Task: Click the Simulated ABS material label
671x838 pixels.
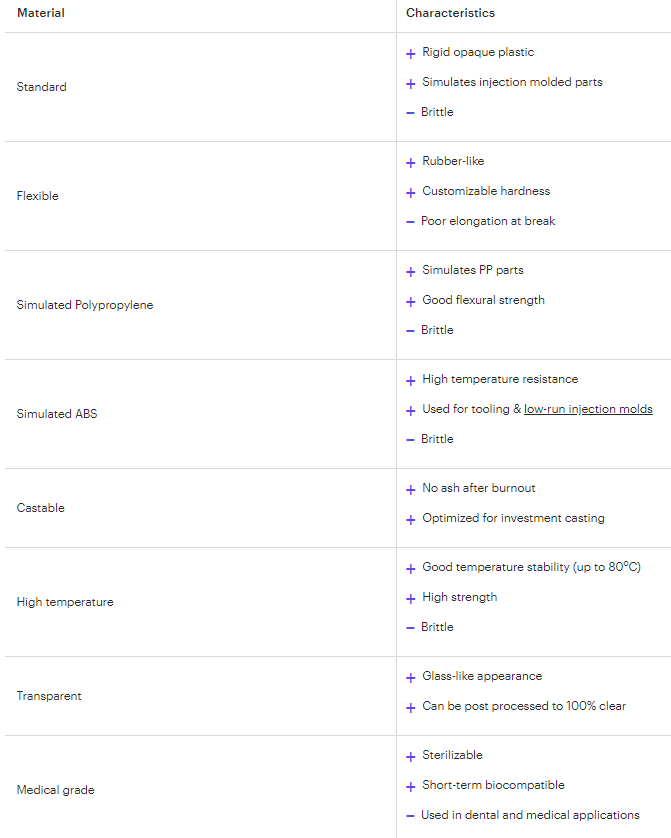Action: (x=57, y=414)
